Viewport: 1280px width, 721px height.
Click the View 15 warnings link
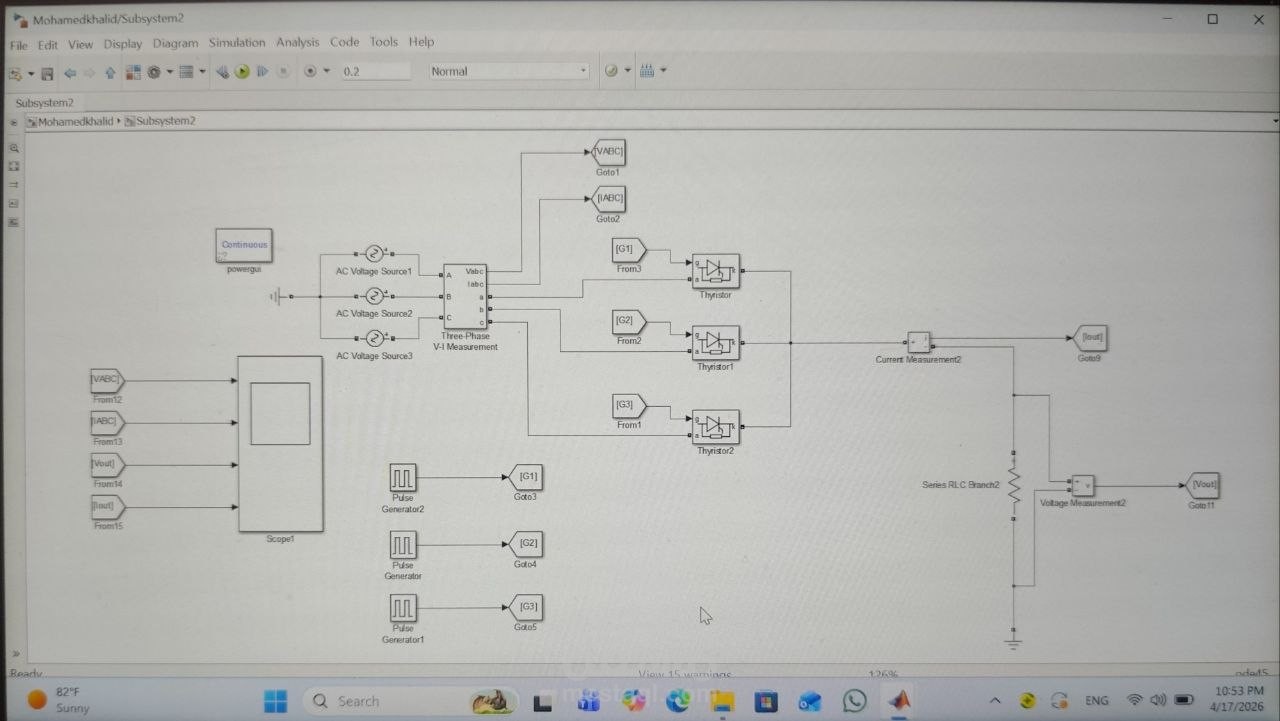684,675
